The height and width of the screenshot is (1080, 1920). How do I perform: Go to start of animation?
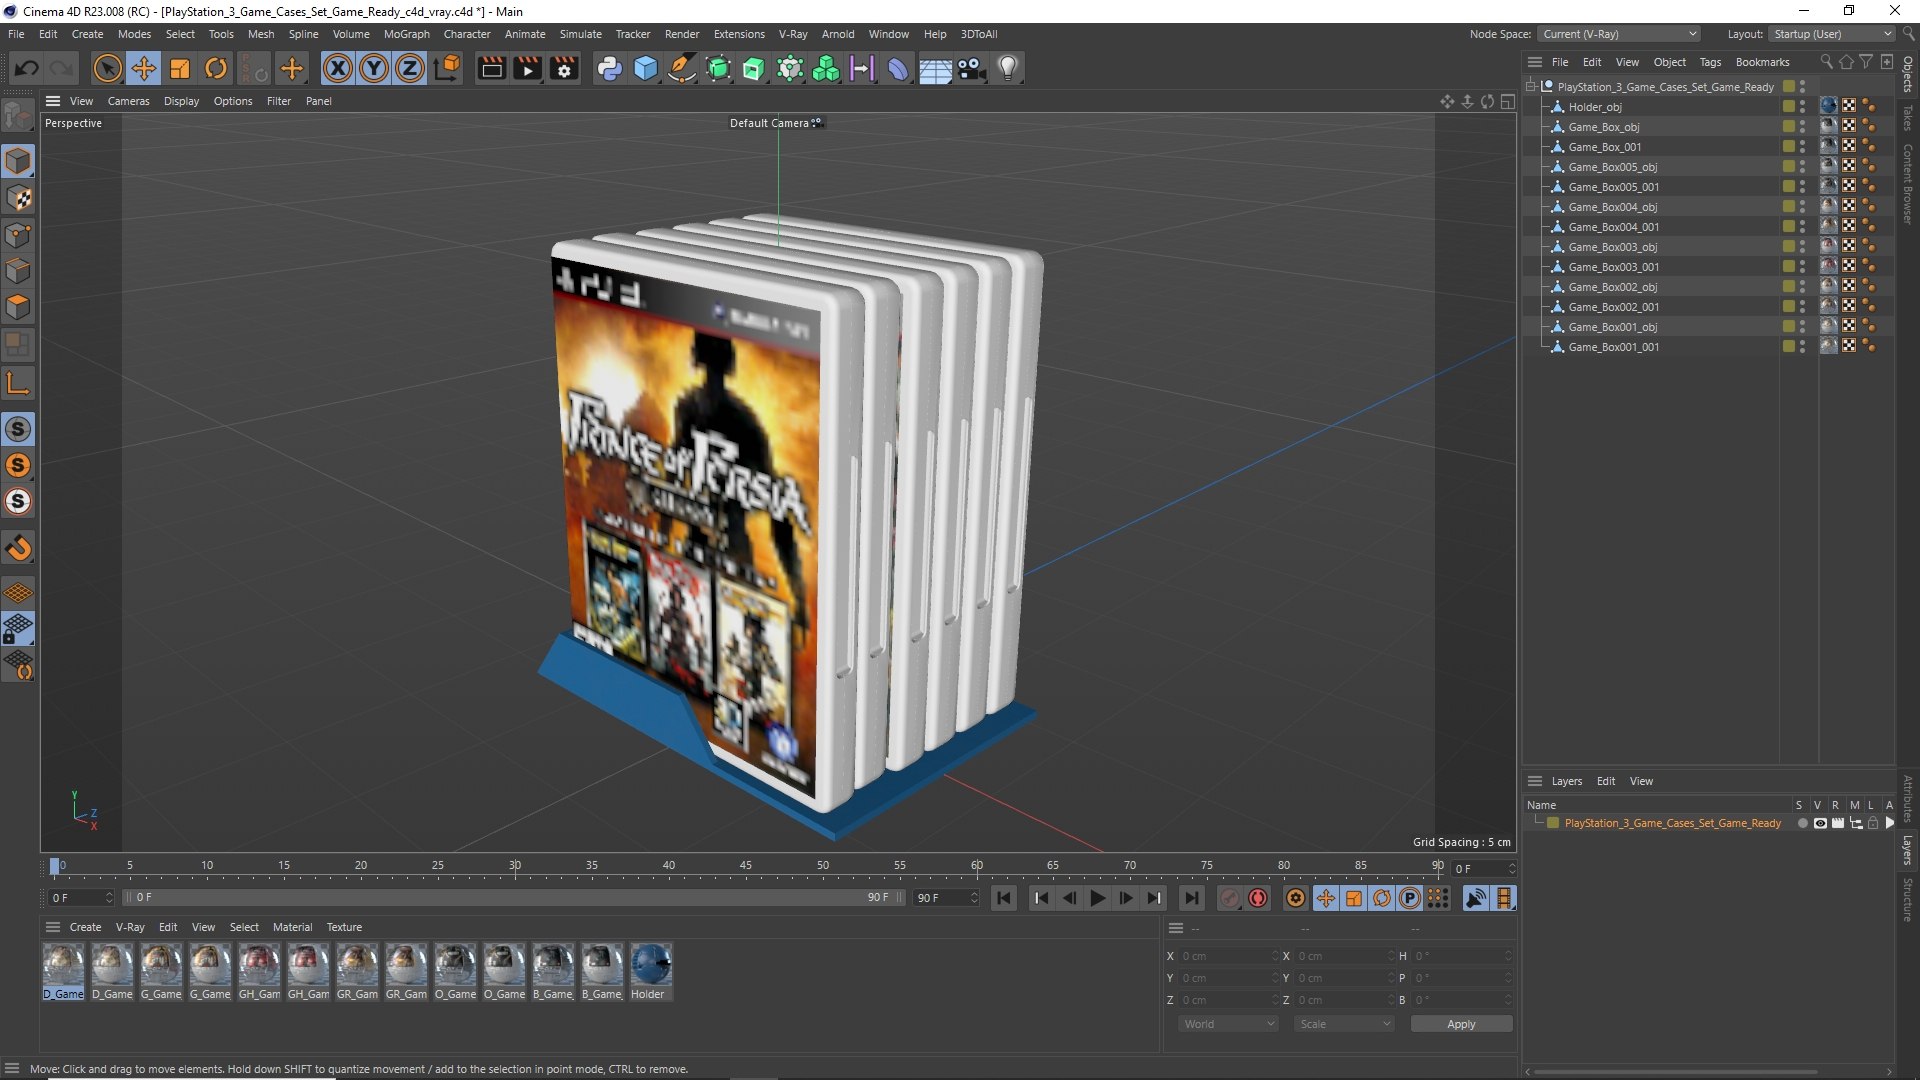1004,898
